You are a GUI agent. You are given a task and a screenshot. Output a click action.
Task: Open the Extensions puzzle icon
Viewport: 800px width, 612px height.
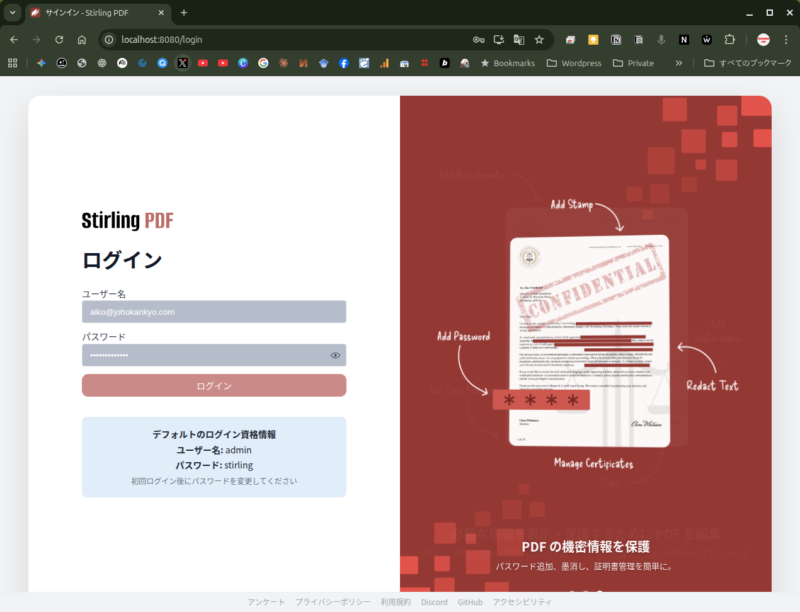click(x=729, y=39)
